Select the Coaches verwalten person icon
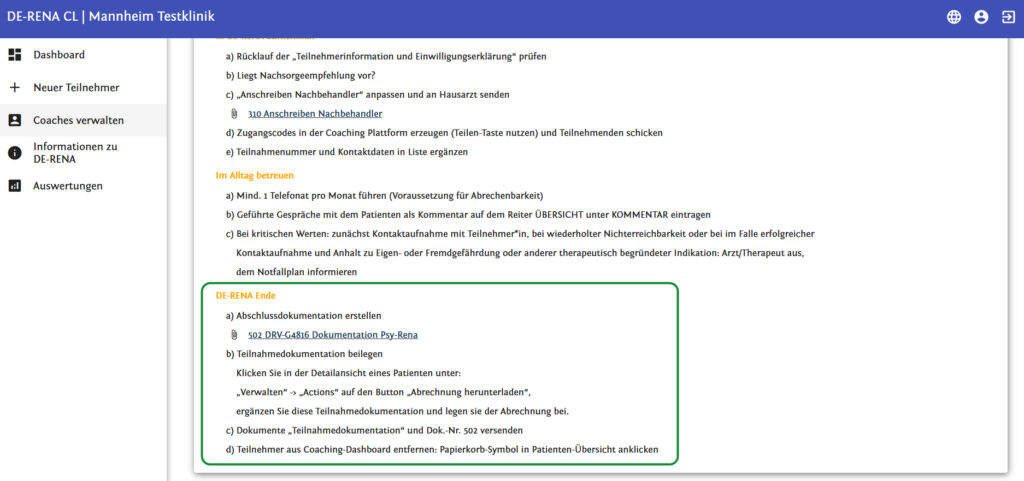This screenshot has height=481, width=1024. 15,120
